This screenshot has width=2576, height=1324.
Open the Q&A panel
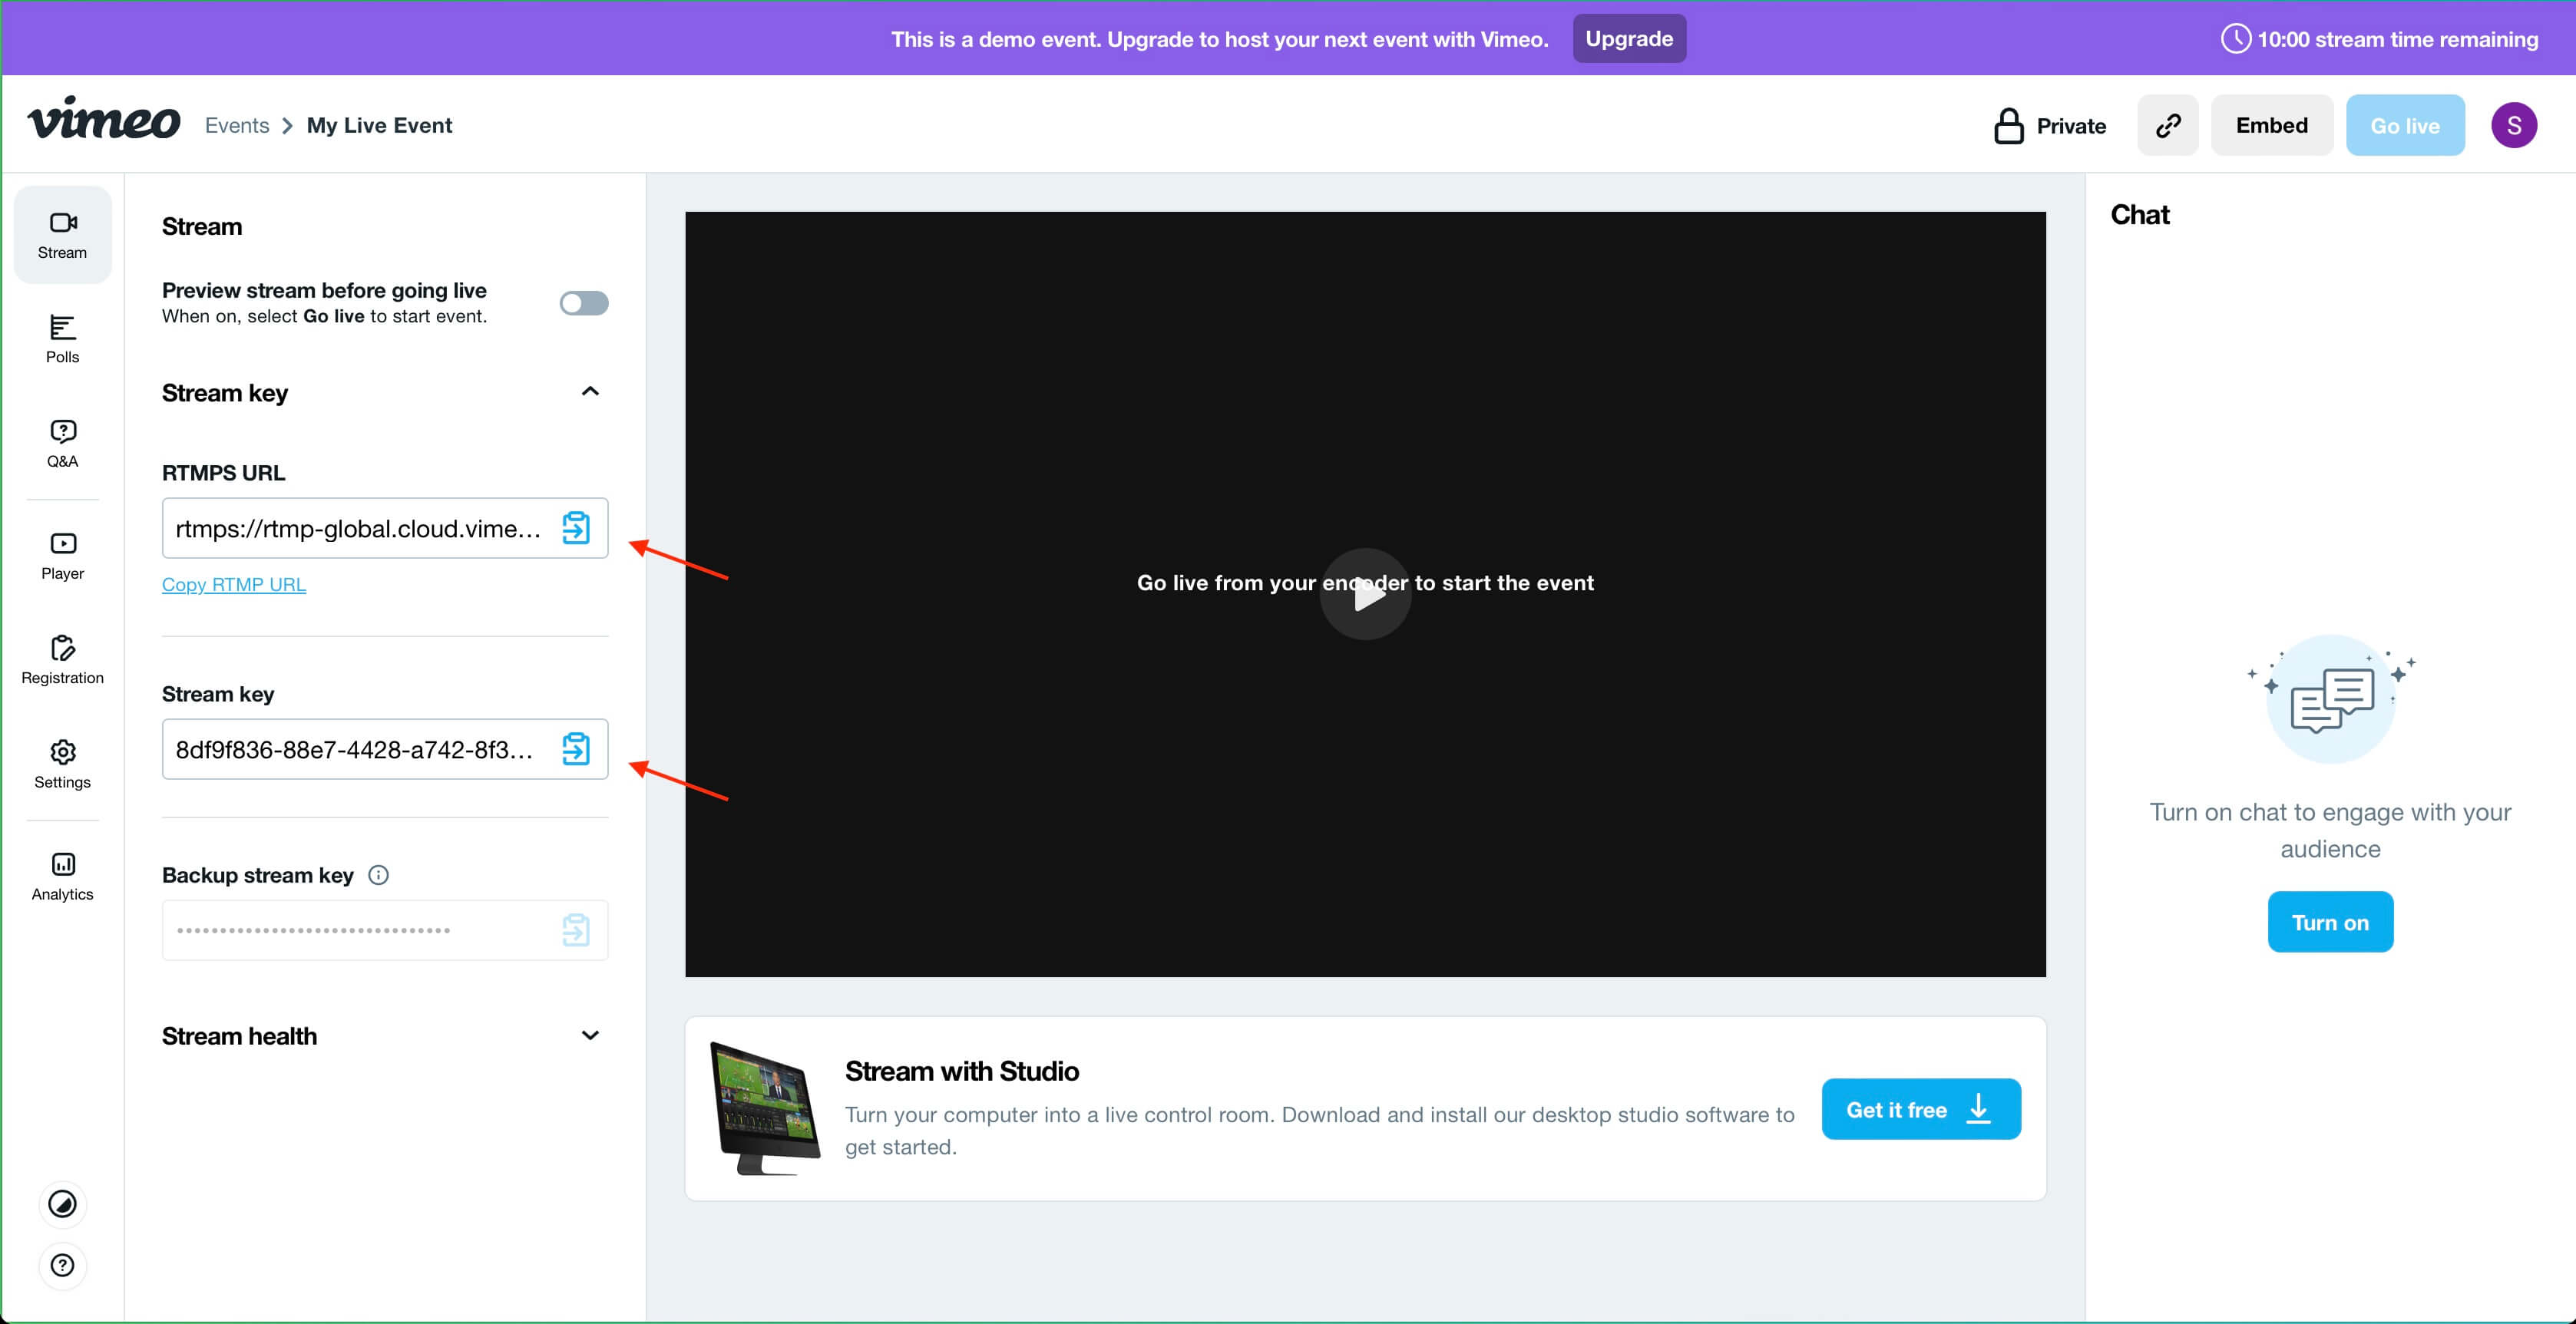(x=62, y=443)
